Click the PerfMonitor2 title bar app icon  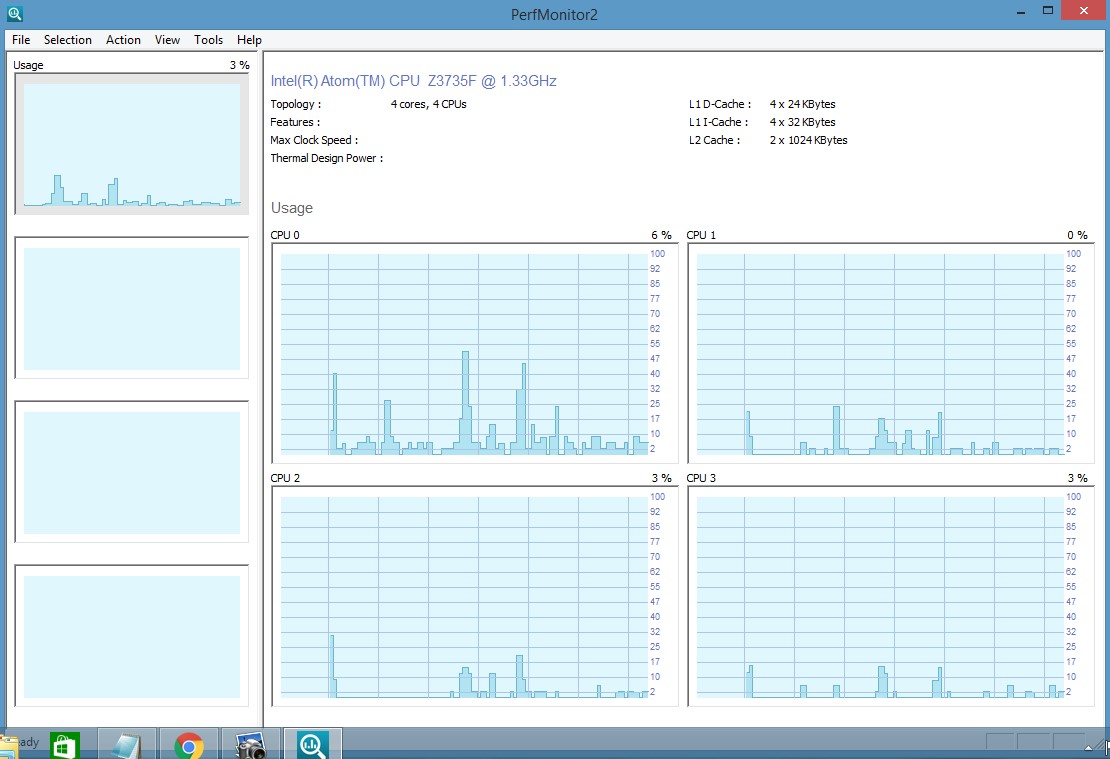pos(14,13)
